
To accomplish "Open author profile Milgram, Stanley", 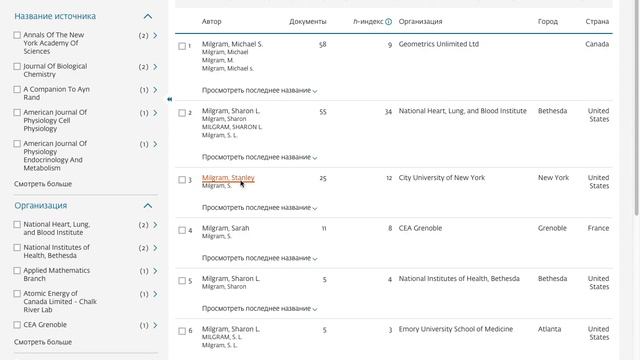I will coord(228,178).
